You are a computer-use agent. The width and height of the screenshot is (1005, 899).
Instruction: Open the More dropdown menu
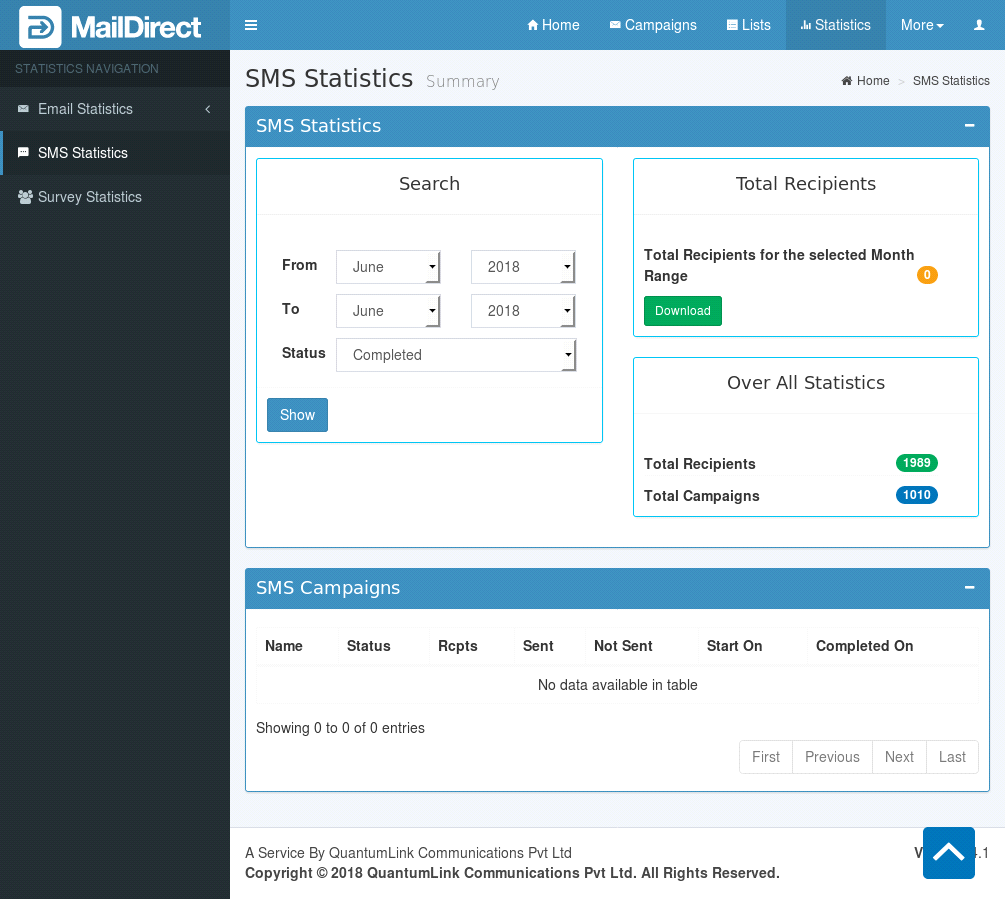click(x=922, y=25)
